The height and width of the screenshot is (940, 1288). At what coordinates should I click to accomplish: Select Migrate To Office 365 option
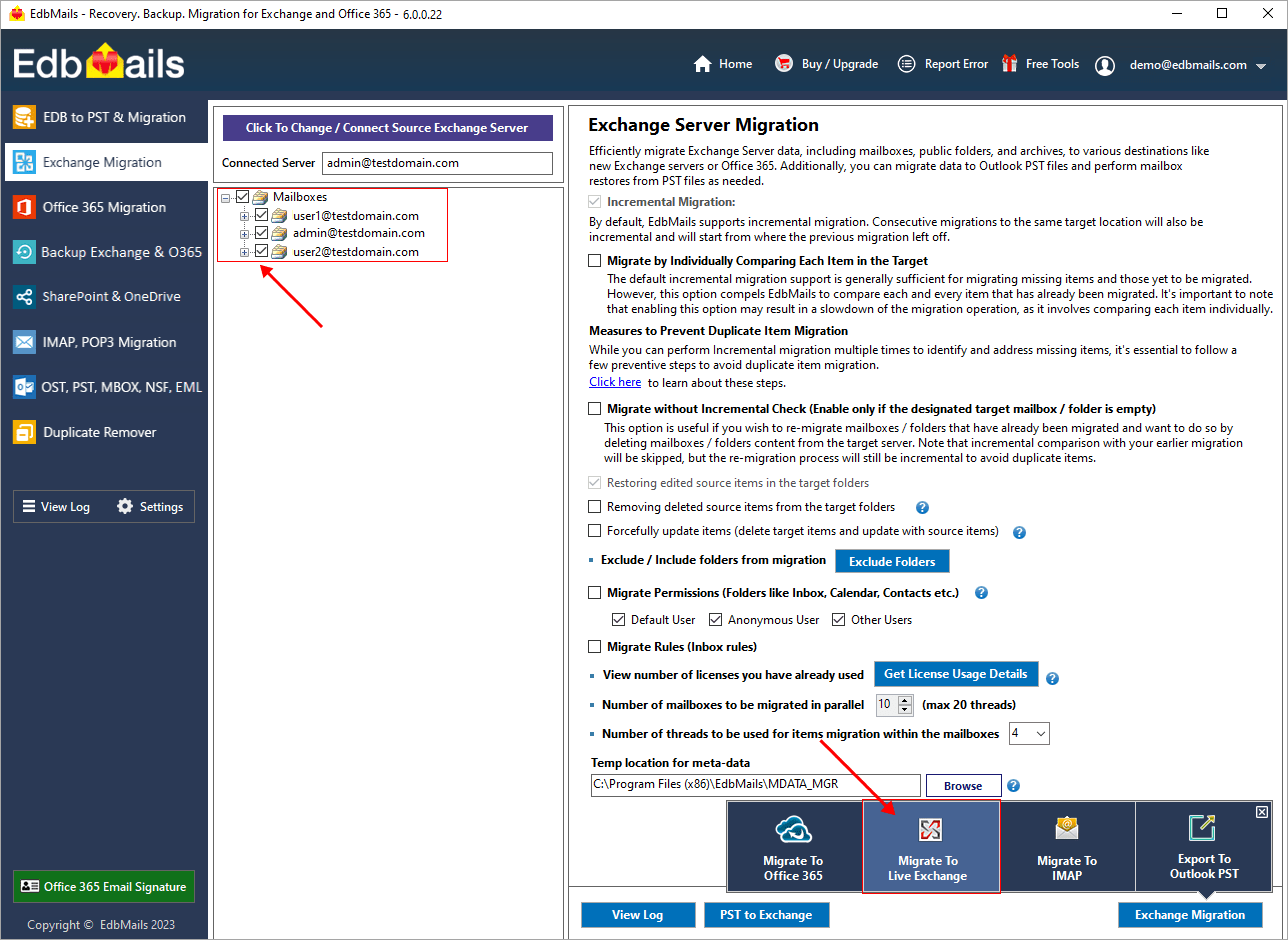pyautogui.click(x=793, y=846)
